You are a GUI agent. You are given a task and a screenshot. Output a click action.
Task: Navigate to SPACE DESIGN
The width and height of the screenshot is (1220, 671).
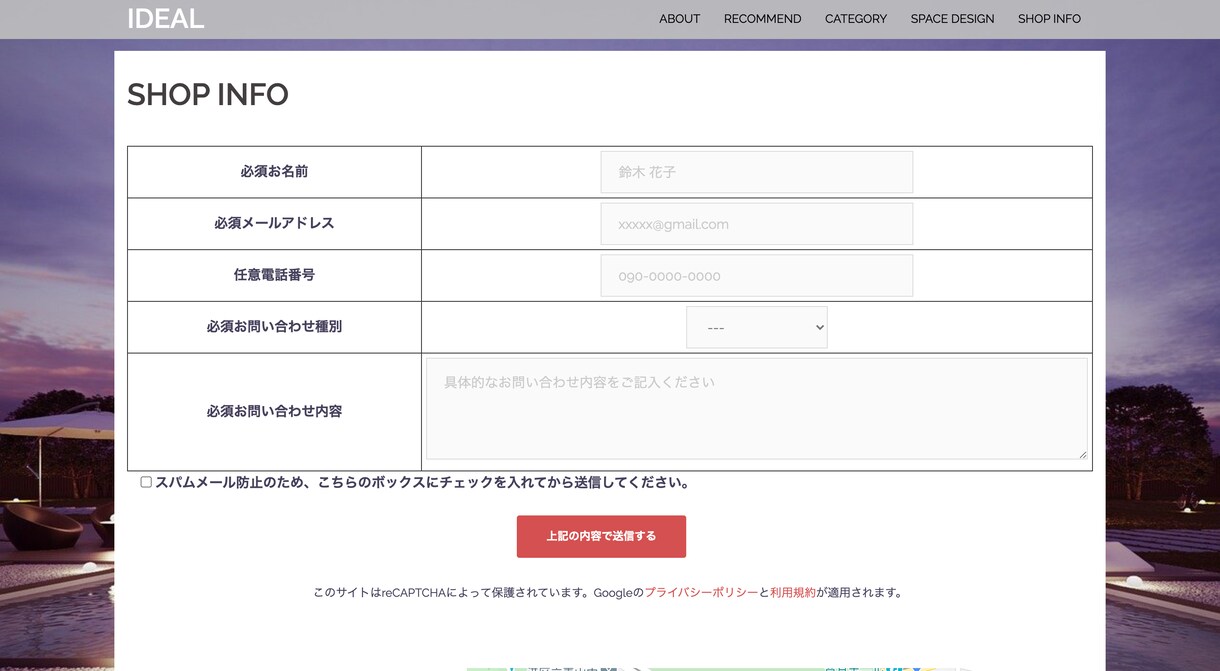click(952, 19)
